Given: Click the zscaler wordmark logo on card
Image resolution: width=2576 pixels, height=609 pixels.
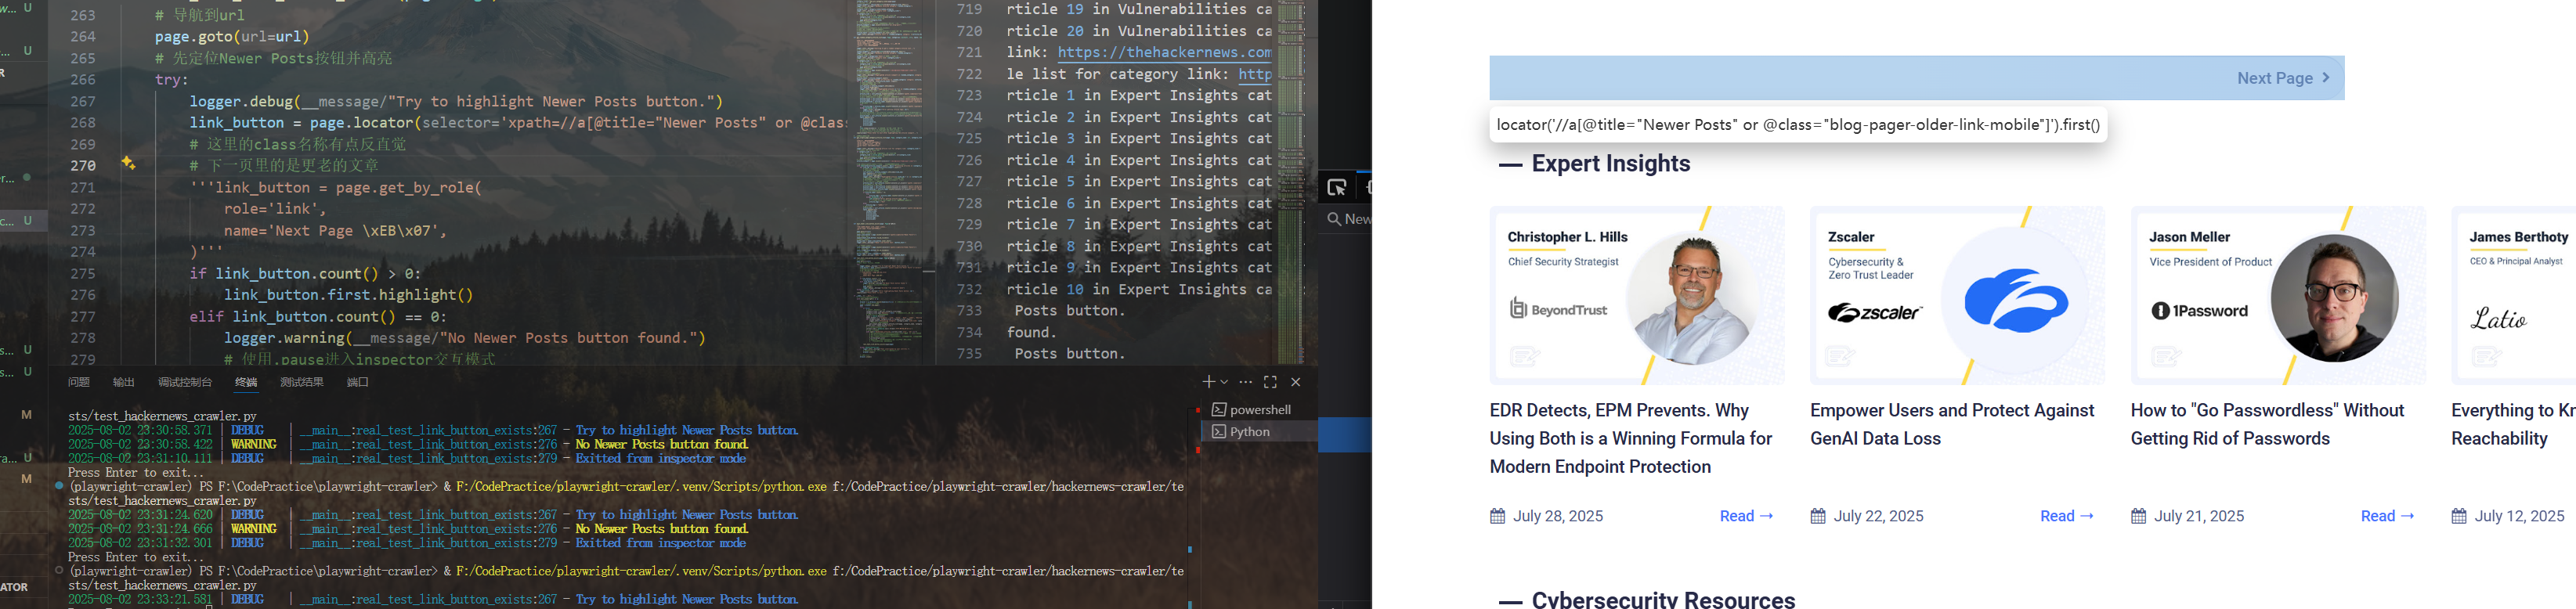Looking at the screenshot, I should point(1875,313).
